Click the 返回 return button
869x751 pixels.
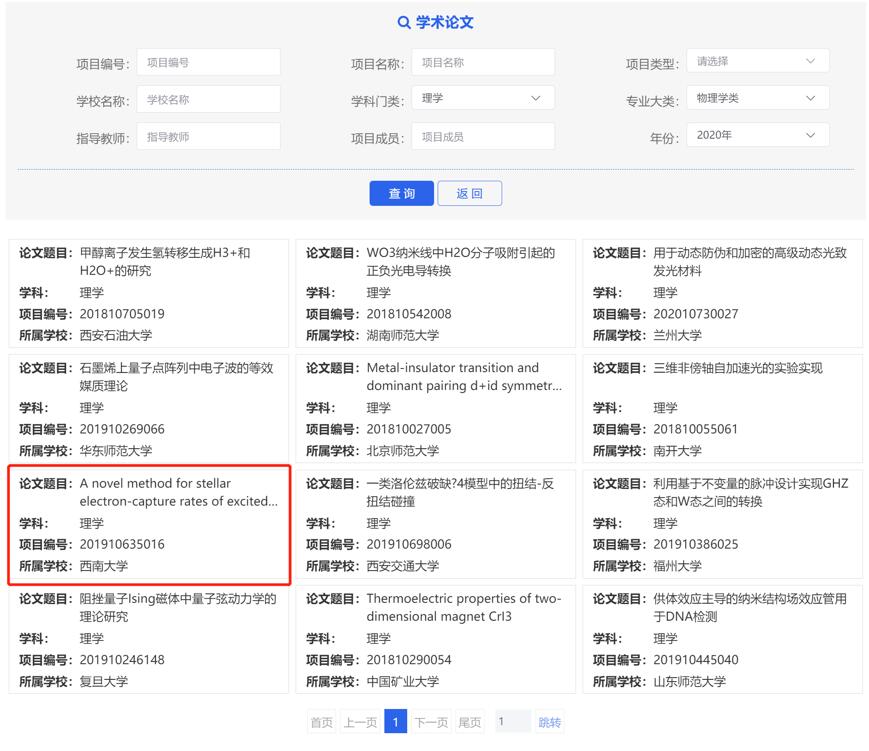pyautogui.click(x=469, y=193)
